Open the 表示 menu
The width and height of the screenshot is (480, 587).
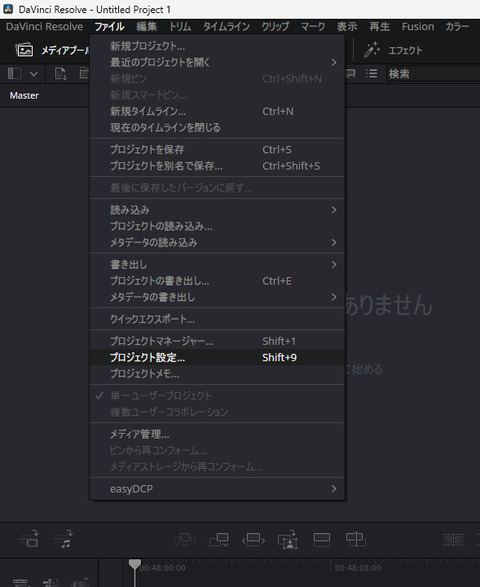click(347, 27)
